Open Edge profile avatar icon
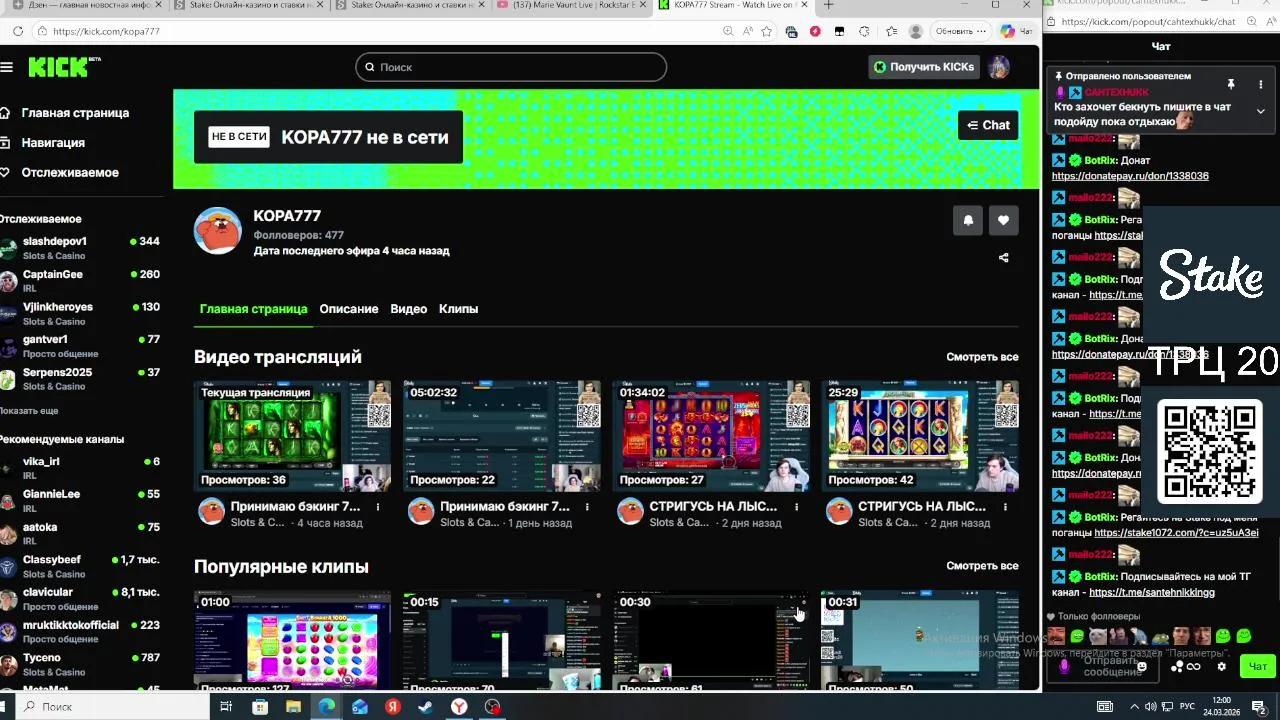 pos(915,31)
